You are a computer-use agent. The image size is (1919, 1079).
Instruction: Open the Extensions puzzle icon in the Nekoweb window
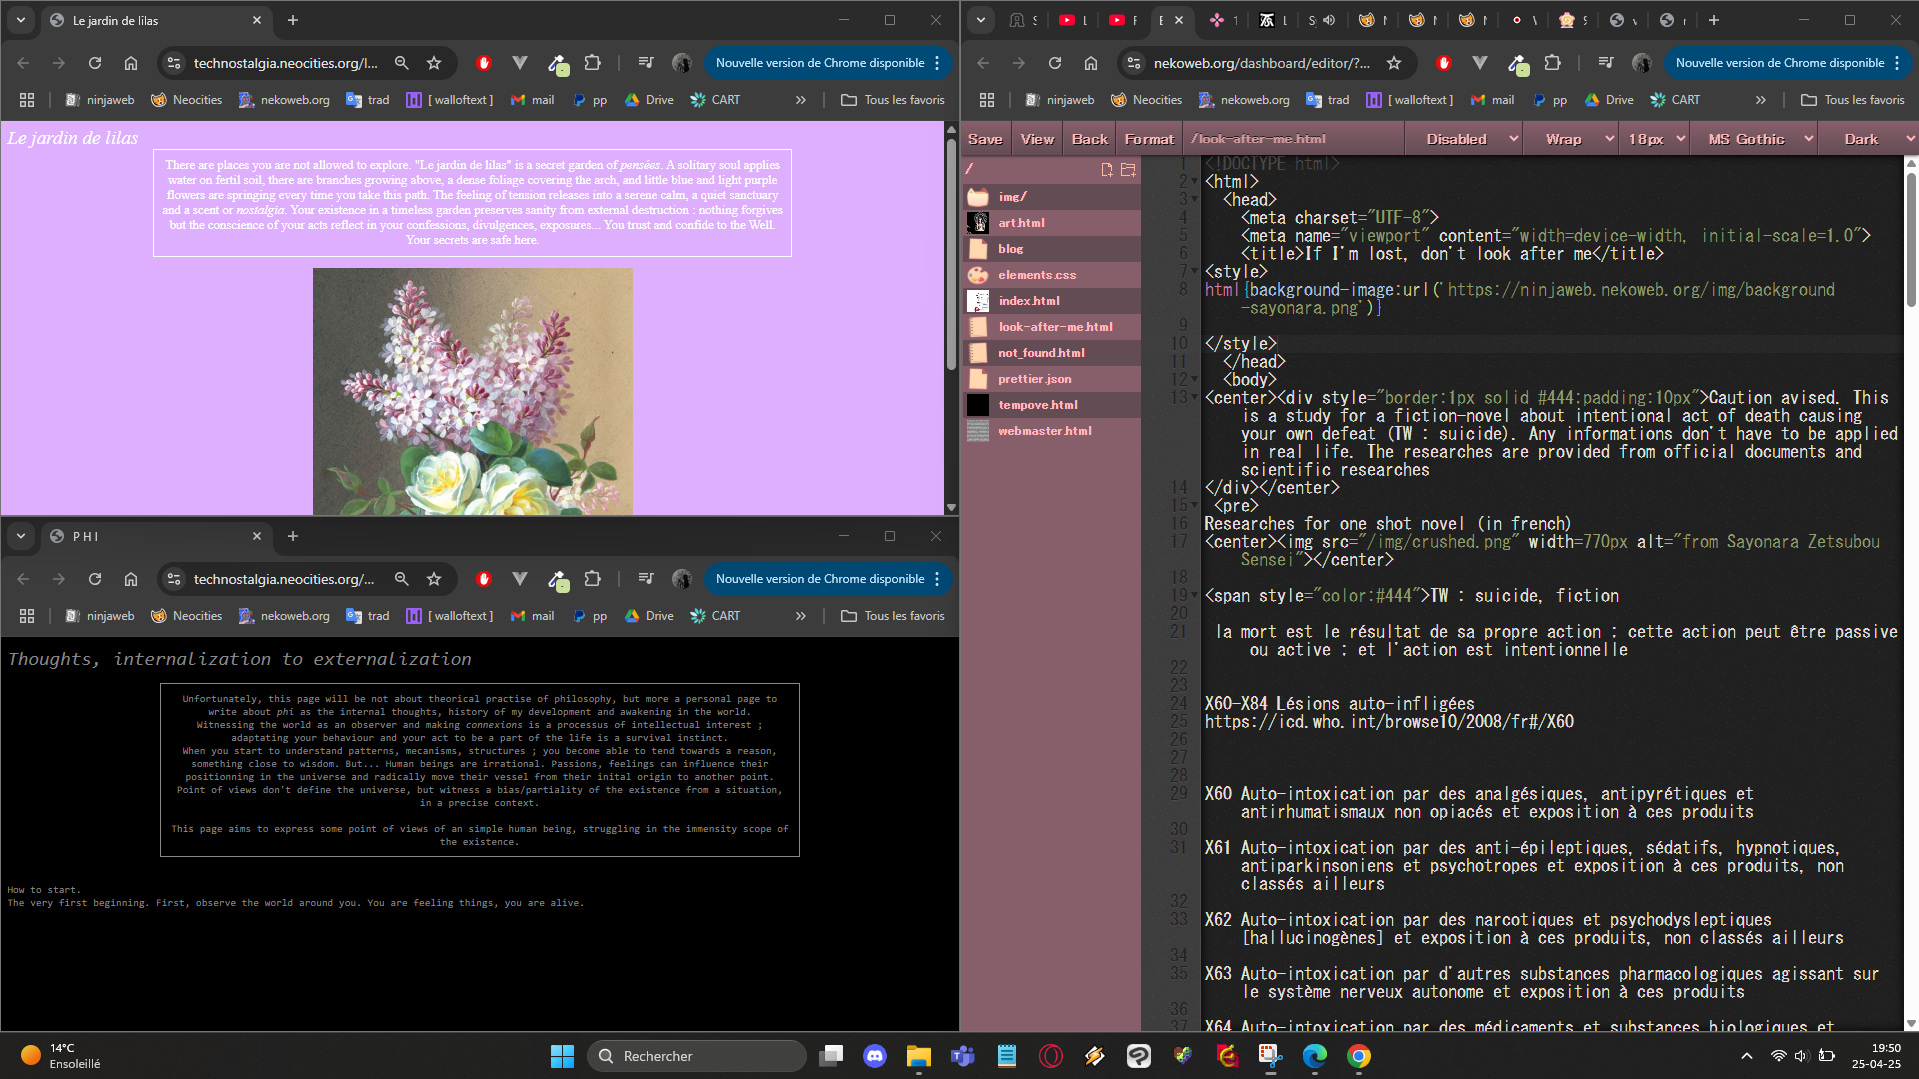[1552, 63]
